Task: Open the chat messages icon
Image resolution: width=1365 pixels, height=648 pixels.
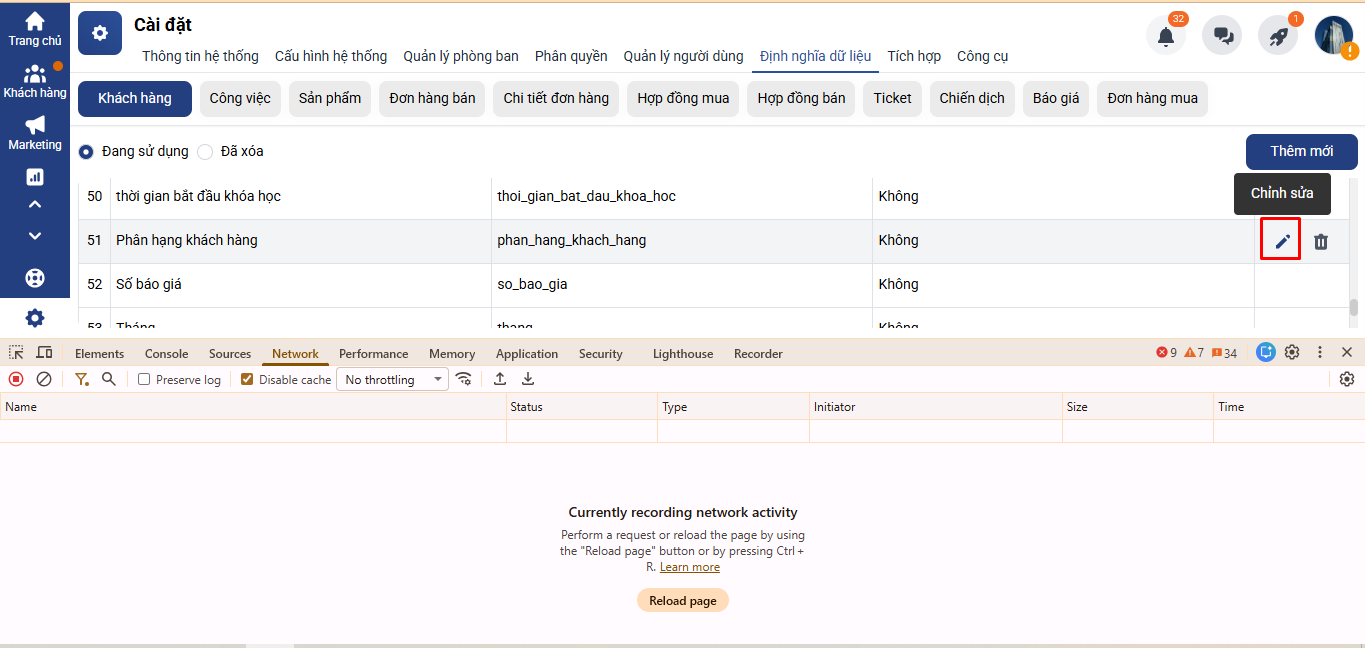Action: [x=1222, y=36]
